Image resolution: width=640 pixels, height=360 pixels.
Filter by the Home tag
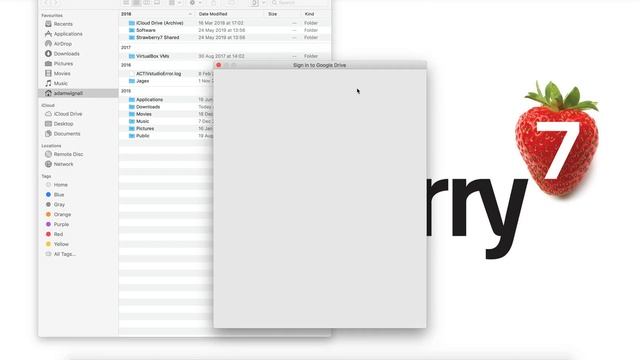[60, 185]
